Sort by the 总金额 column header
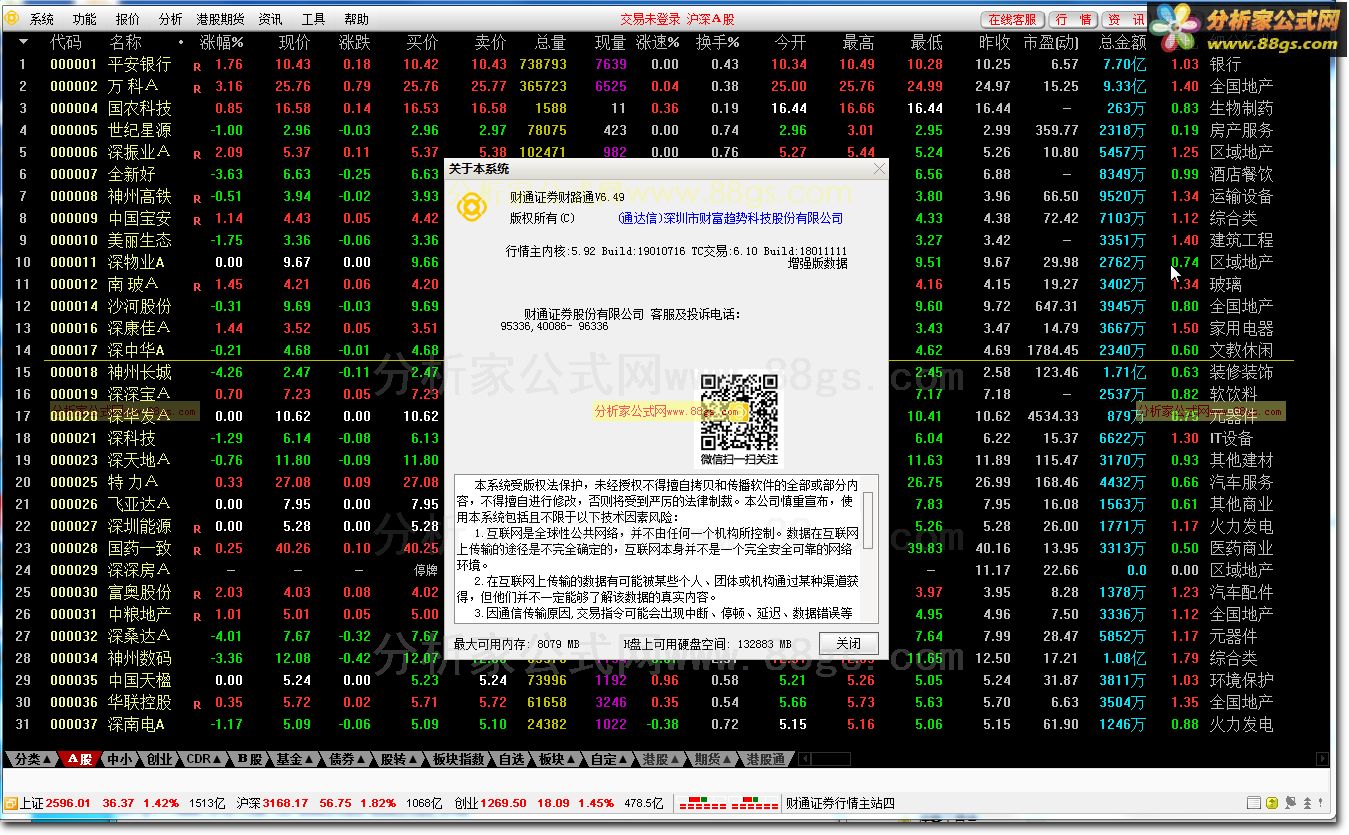1349x835 pixels. (x=1122, y=43)
